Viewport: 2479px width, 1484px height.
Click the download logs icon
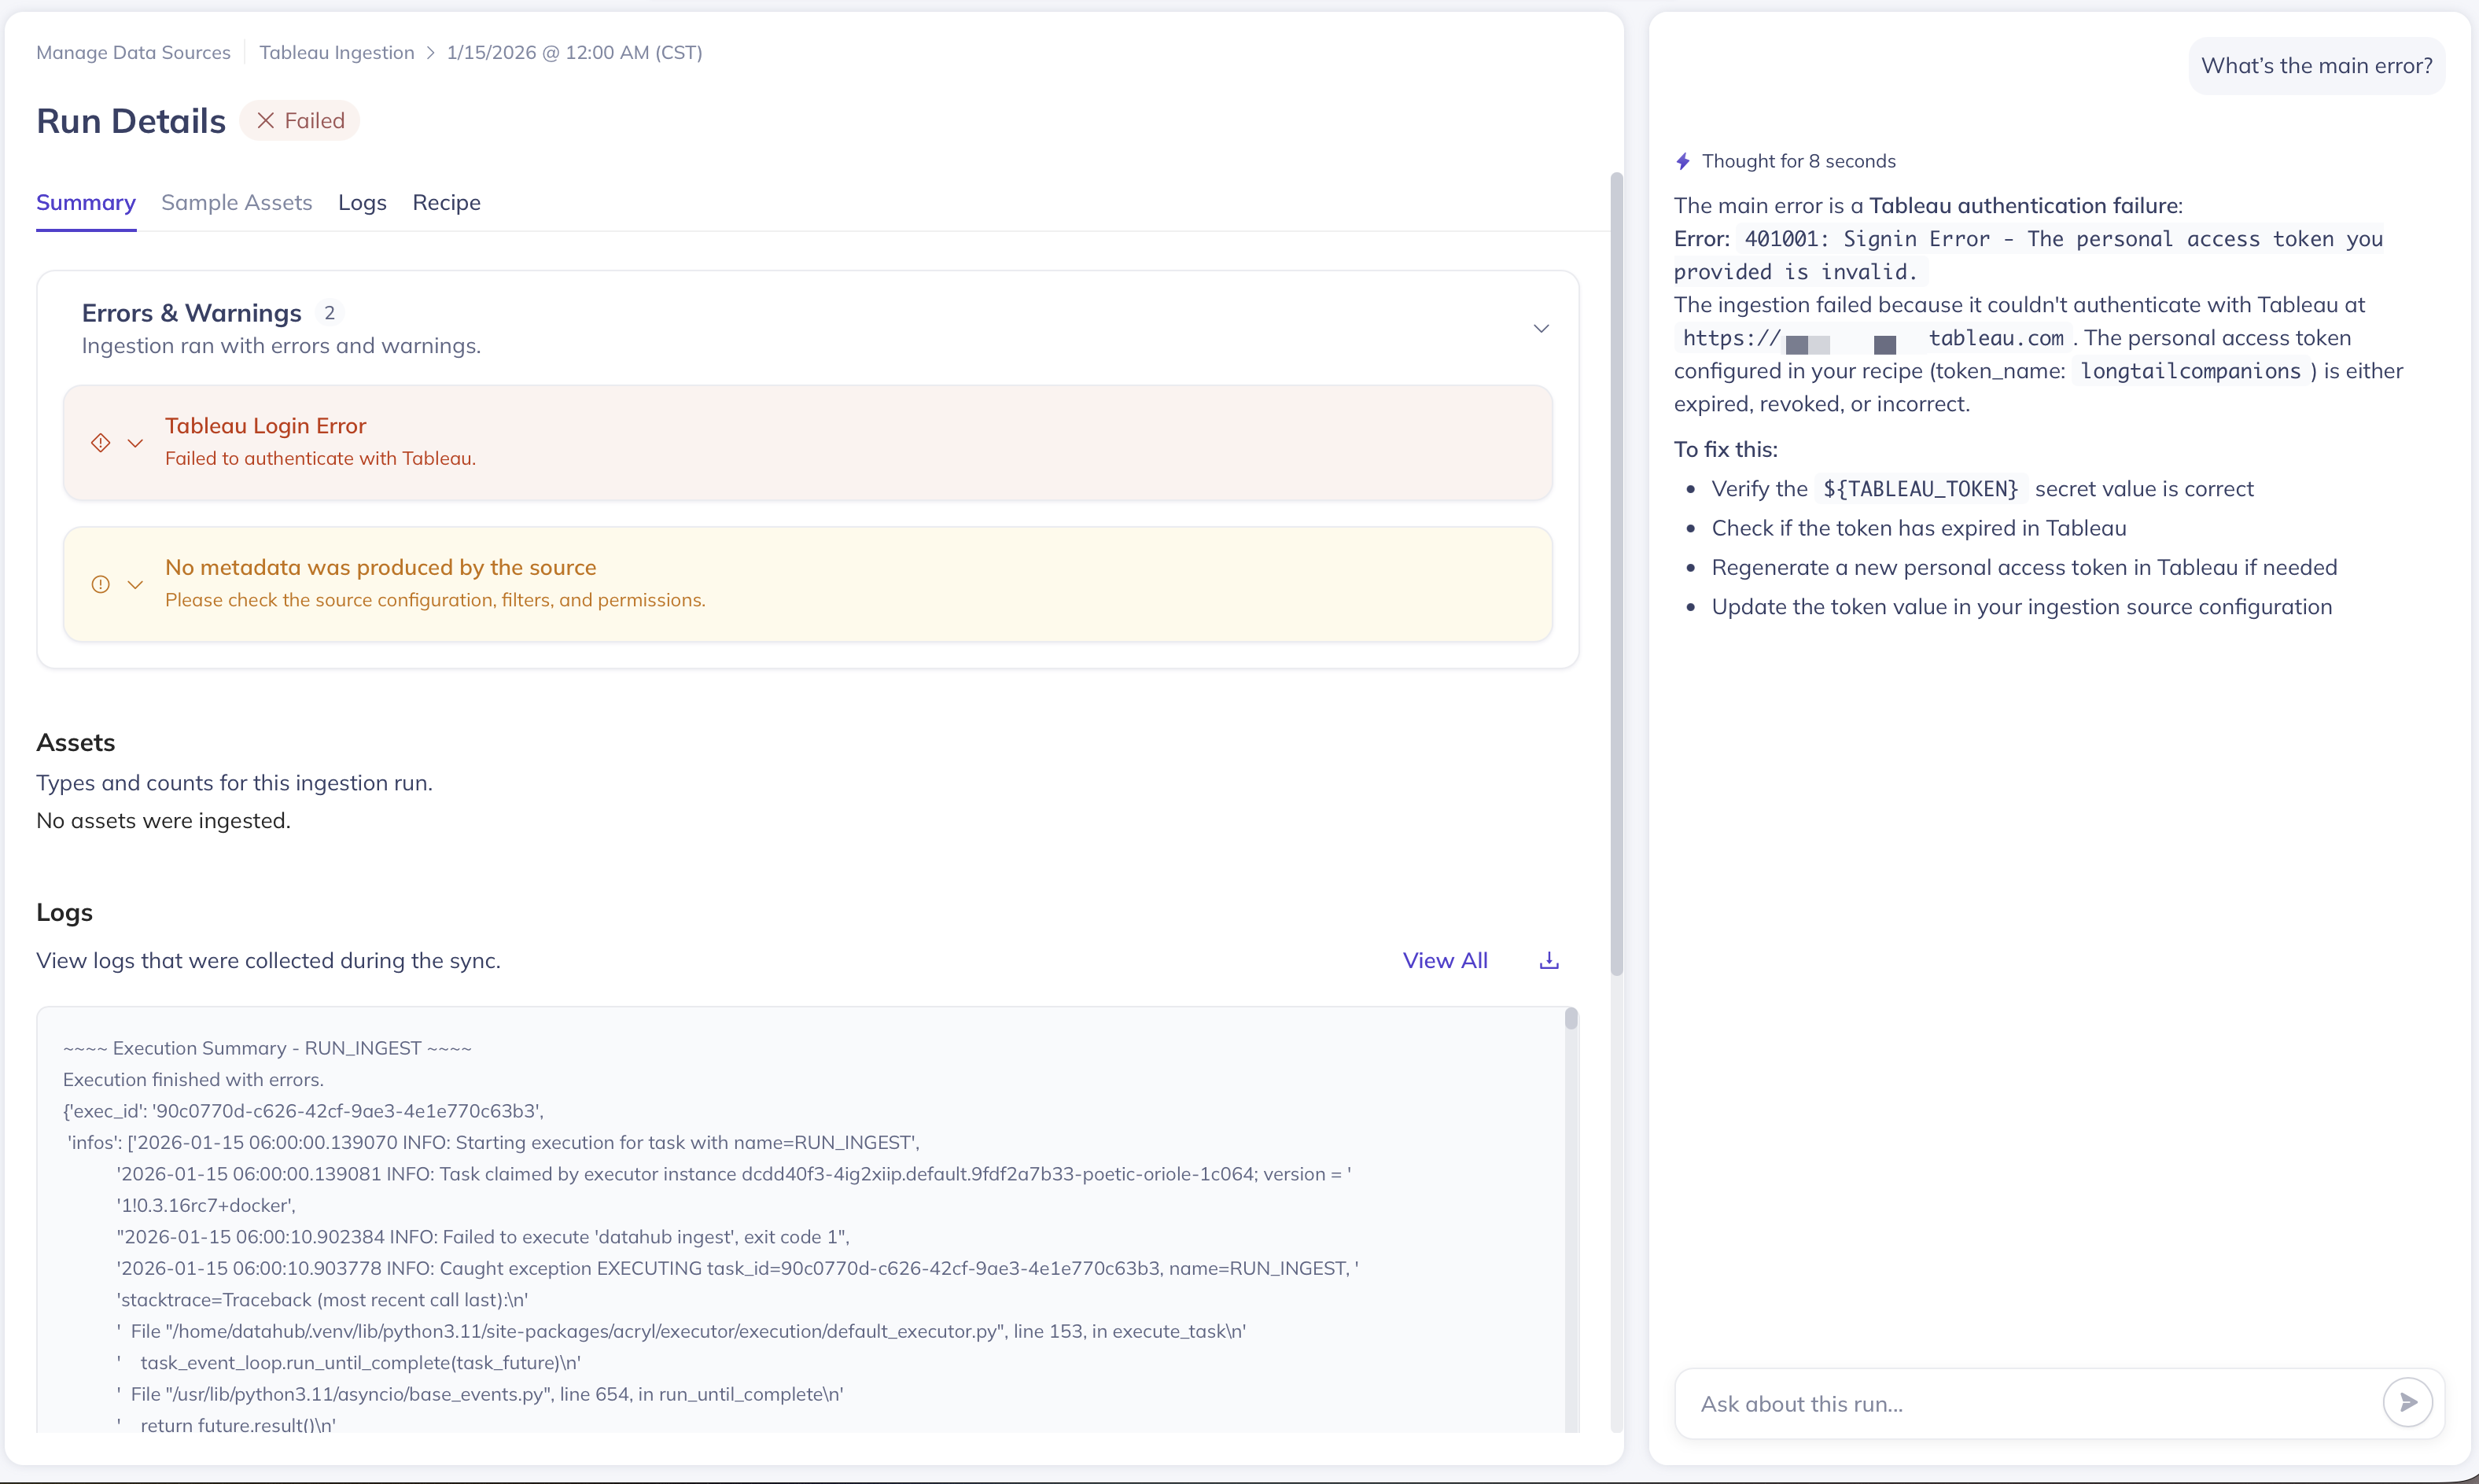1549,960
